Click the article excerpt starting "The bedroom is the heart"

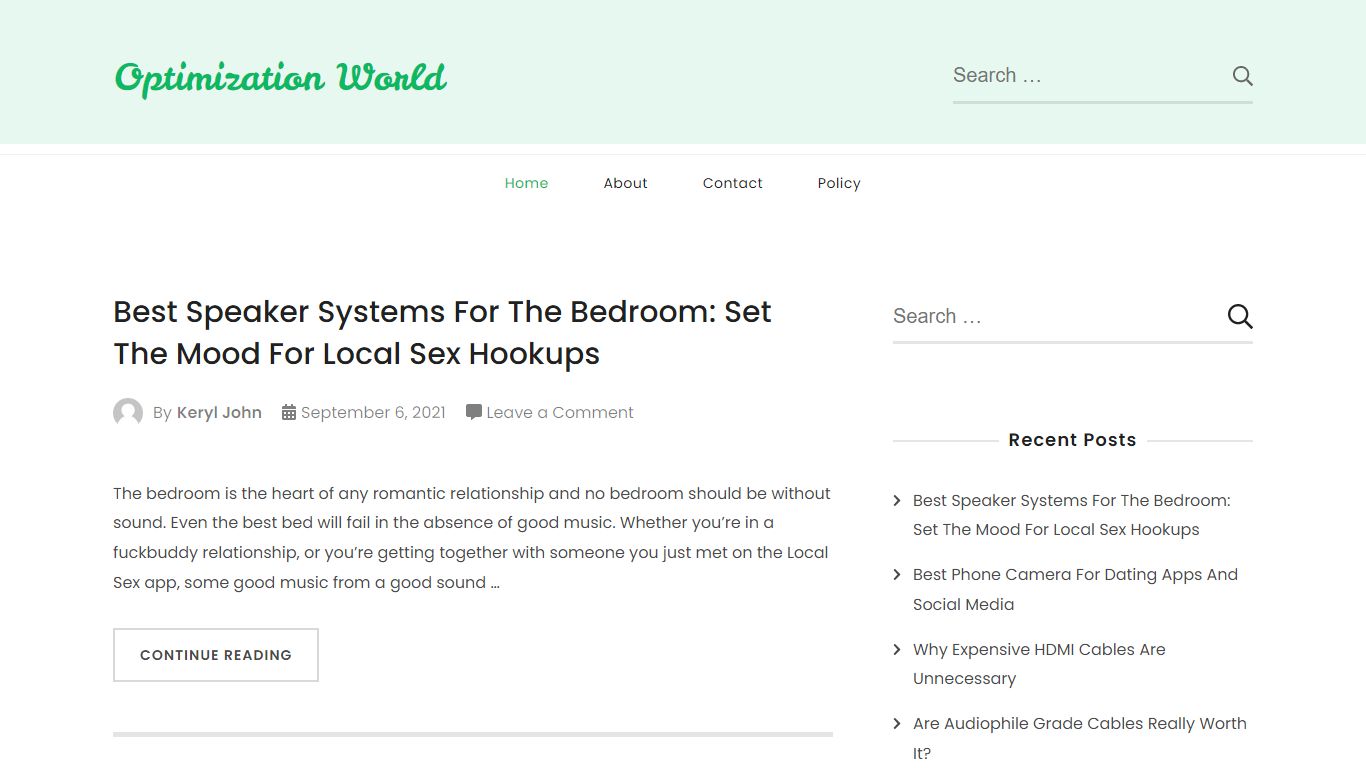(472, 538)
